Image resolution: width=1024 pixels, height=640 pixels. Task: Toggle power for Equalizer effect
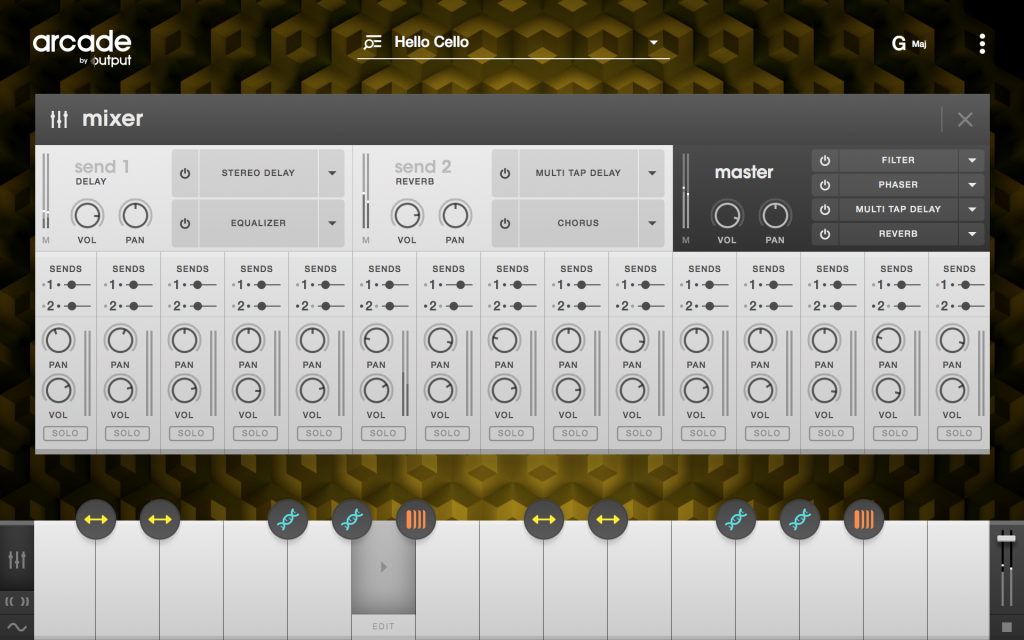(185, 223)
